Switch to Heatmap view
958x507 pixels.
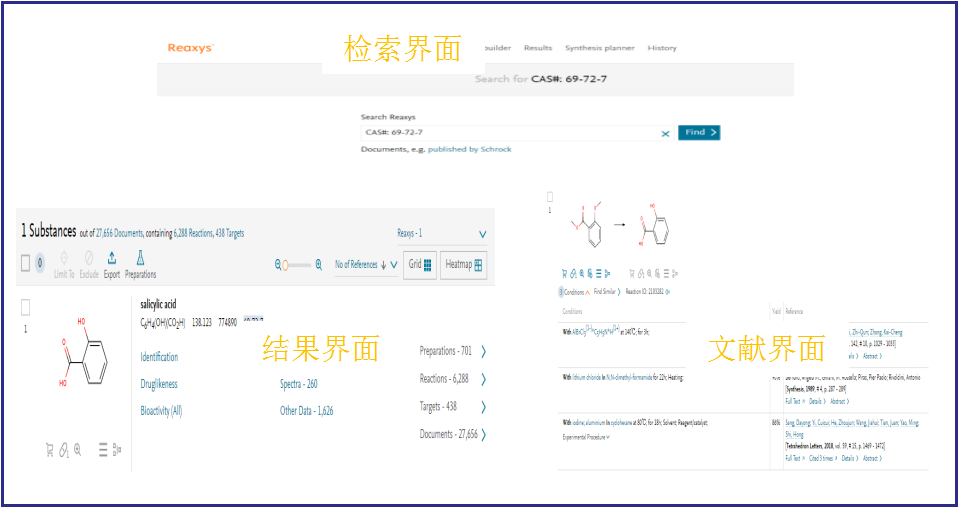click(x=464, y=265)
